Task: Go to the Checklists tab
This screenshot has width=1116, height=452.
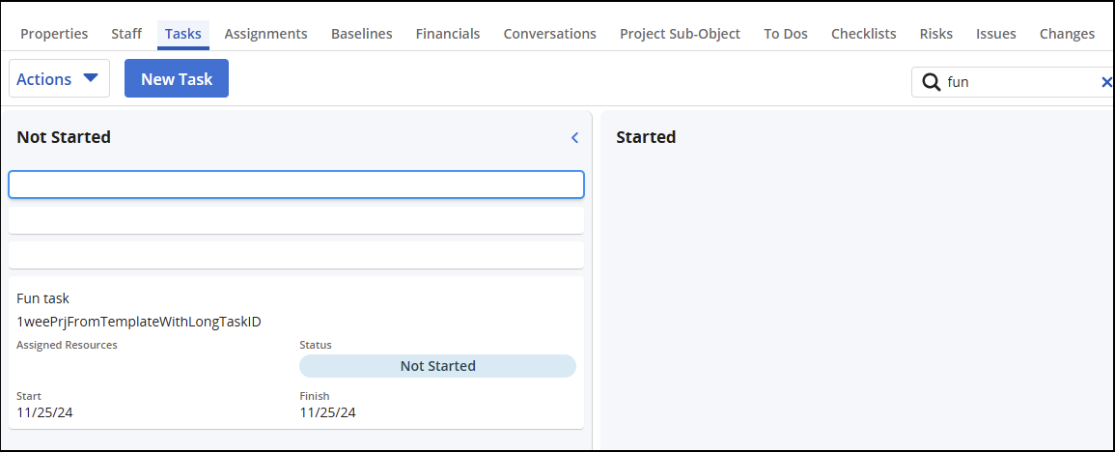Action: 864,34
